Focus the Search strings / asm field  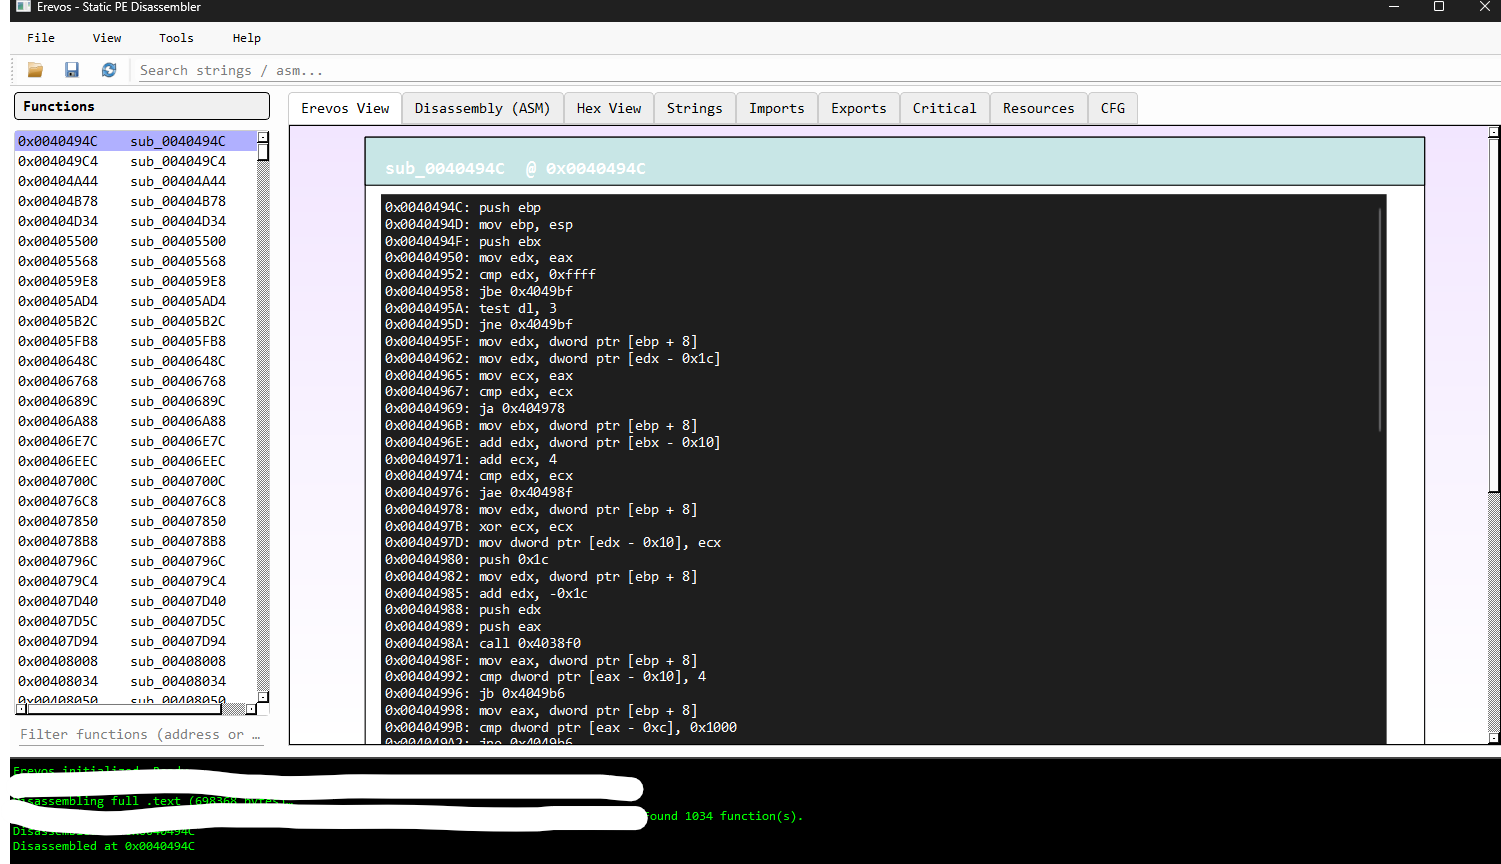point(814,70)
